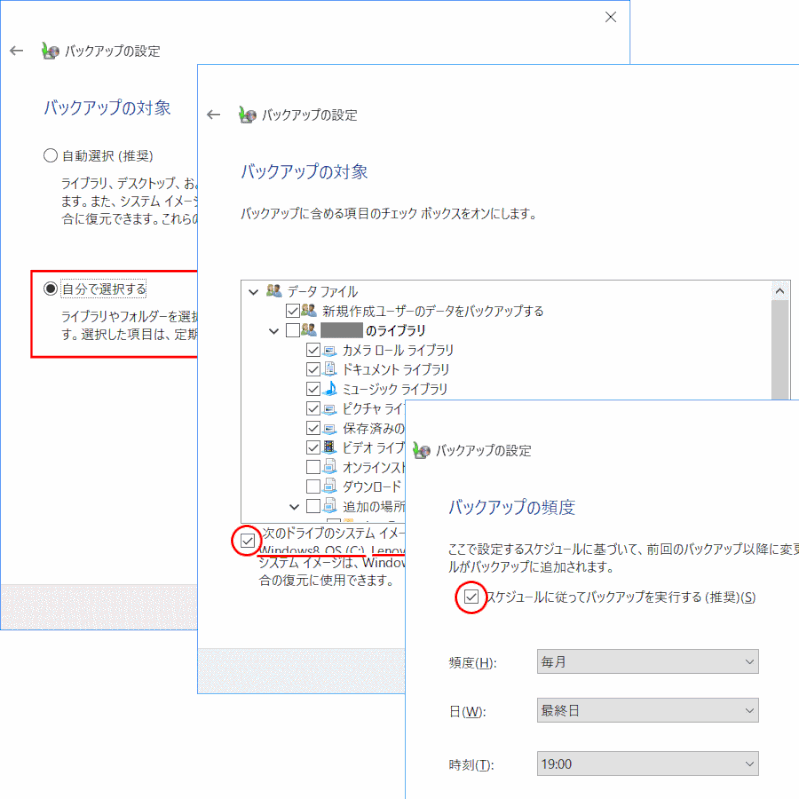Image resolution: width=799 pixels, height=799 pixels.
Task: Uncheck the ビデオ library checkbox
Action: [313, 447]
